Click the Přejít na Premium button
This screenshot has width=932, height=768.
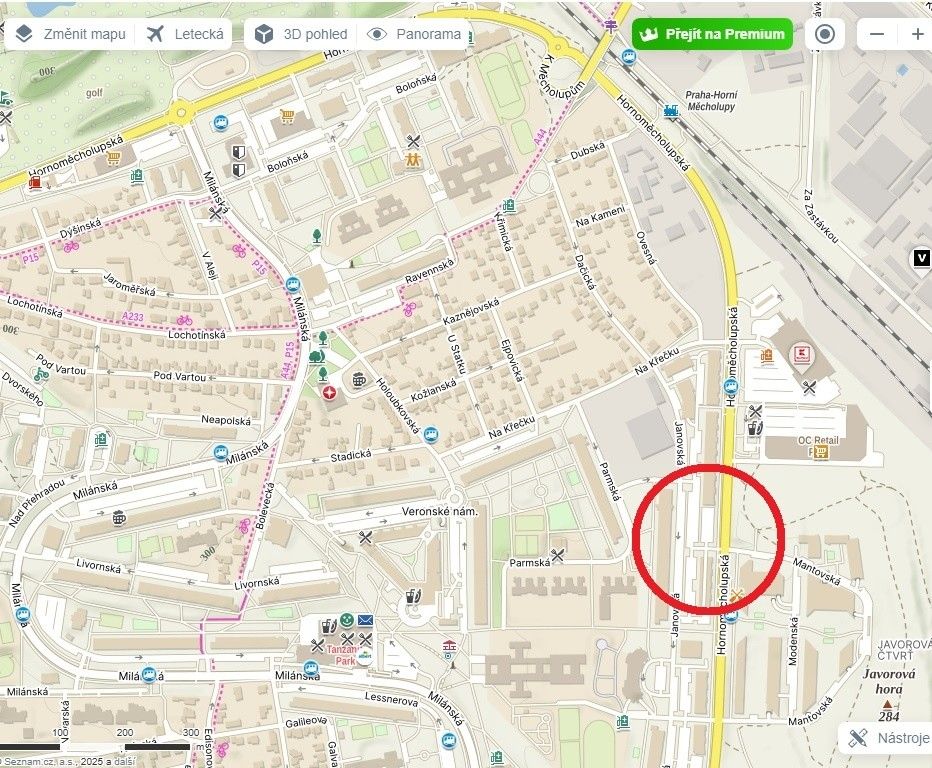[712, 34]
